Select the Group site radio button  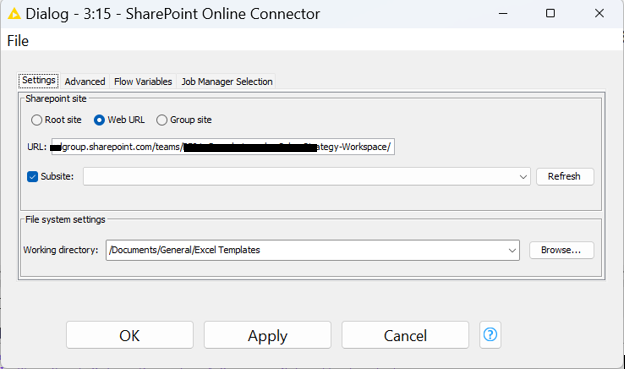161,120
